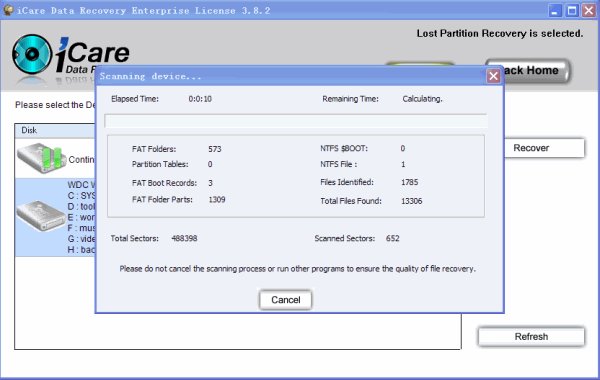The image size is (600, 380).
Task: Click the Total Files Found value
Action: (x=411, y=201)
